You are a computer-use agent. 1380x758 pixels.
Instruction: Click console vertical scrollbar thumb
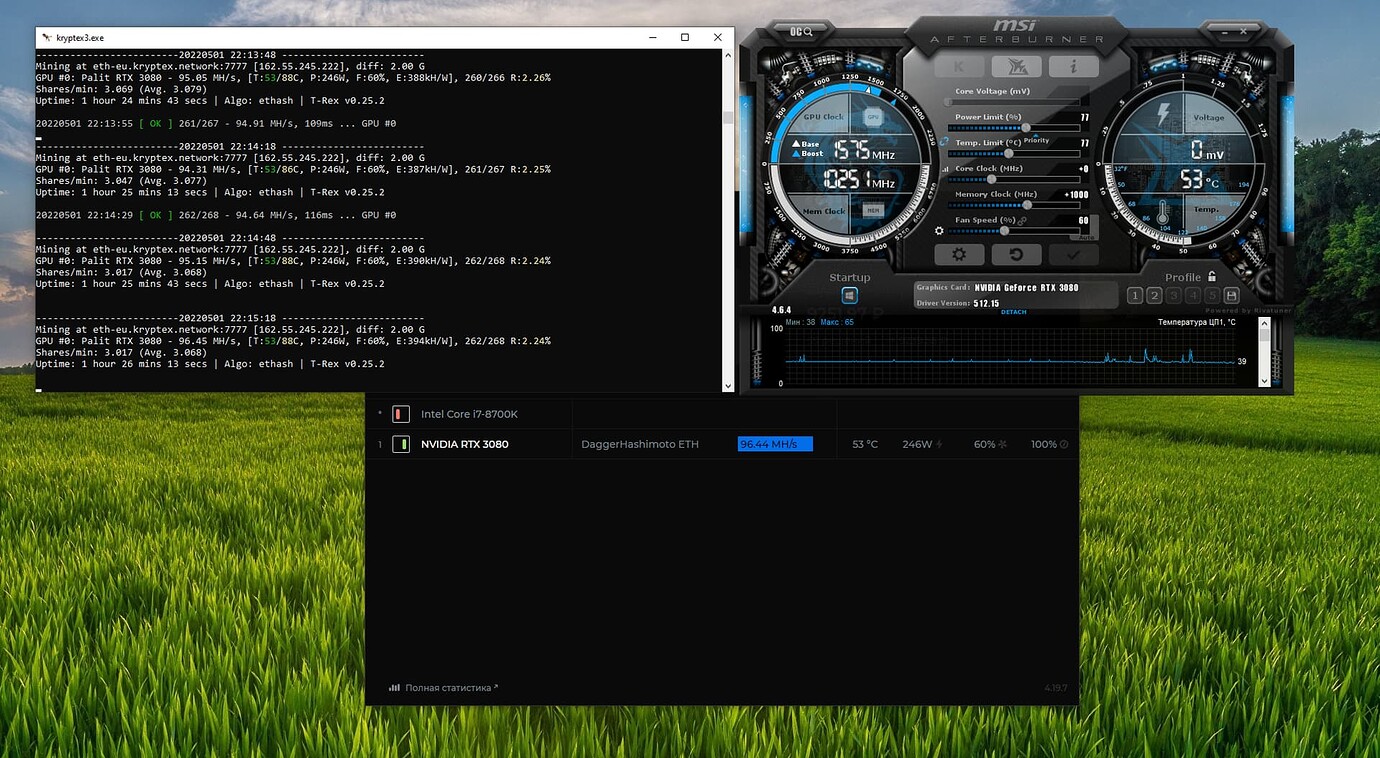(728, 117)
